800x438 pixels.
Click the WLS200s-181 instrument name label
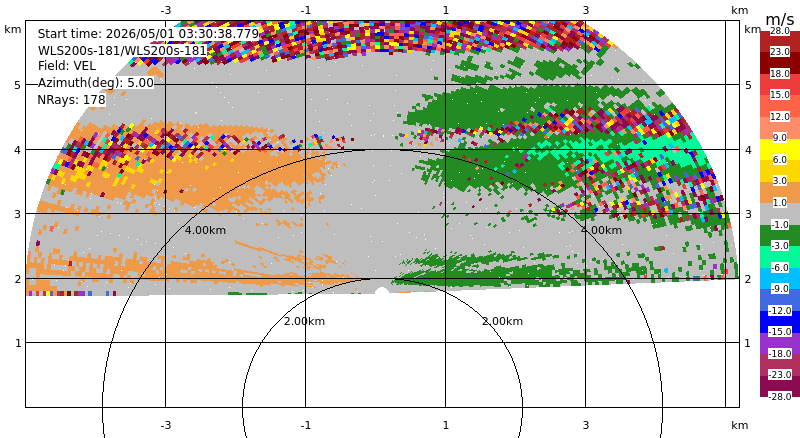122,50
